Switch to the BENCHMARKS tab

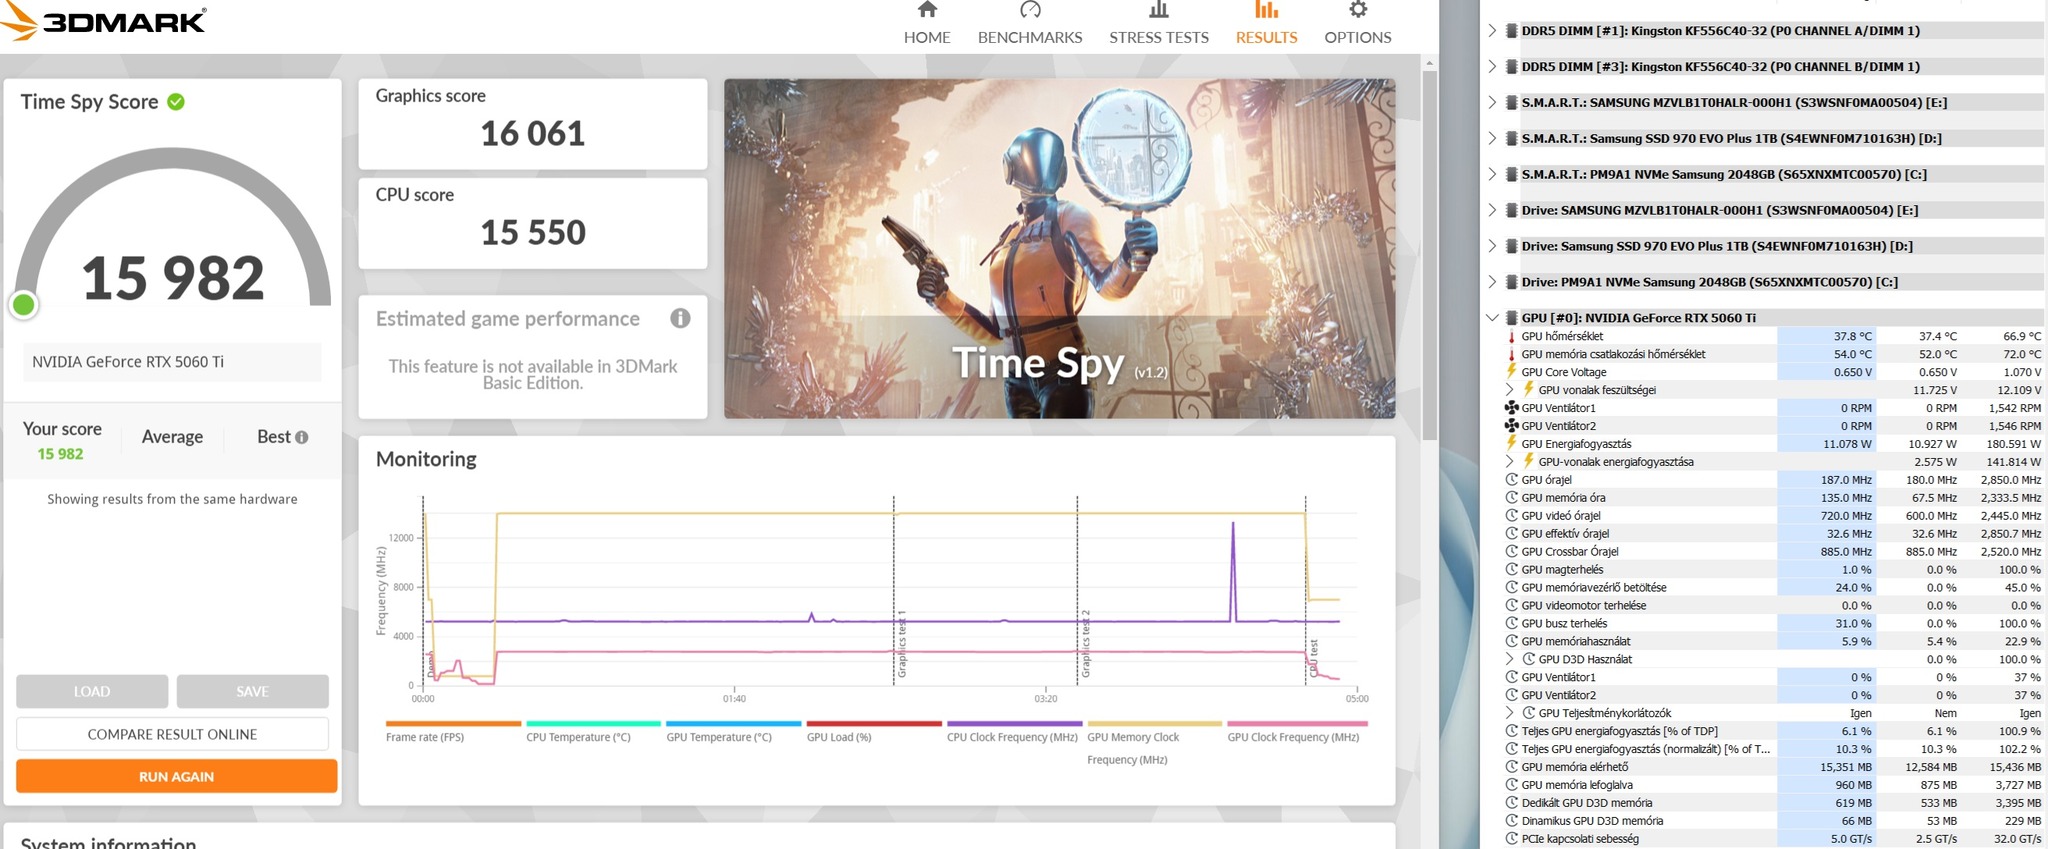[x=1030, y=37]
